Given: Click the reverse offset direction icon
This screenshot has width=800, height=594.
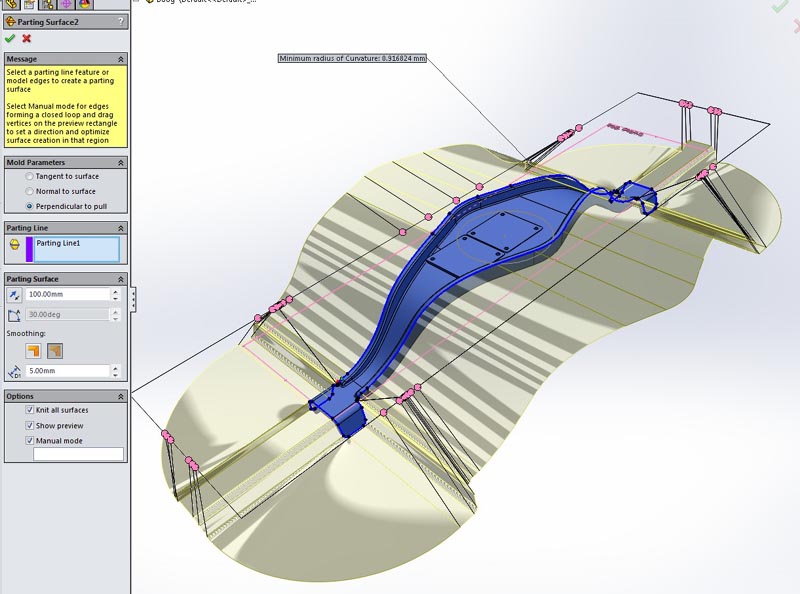Looking at the screenshot, I should click(x=14, y=294).
